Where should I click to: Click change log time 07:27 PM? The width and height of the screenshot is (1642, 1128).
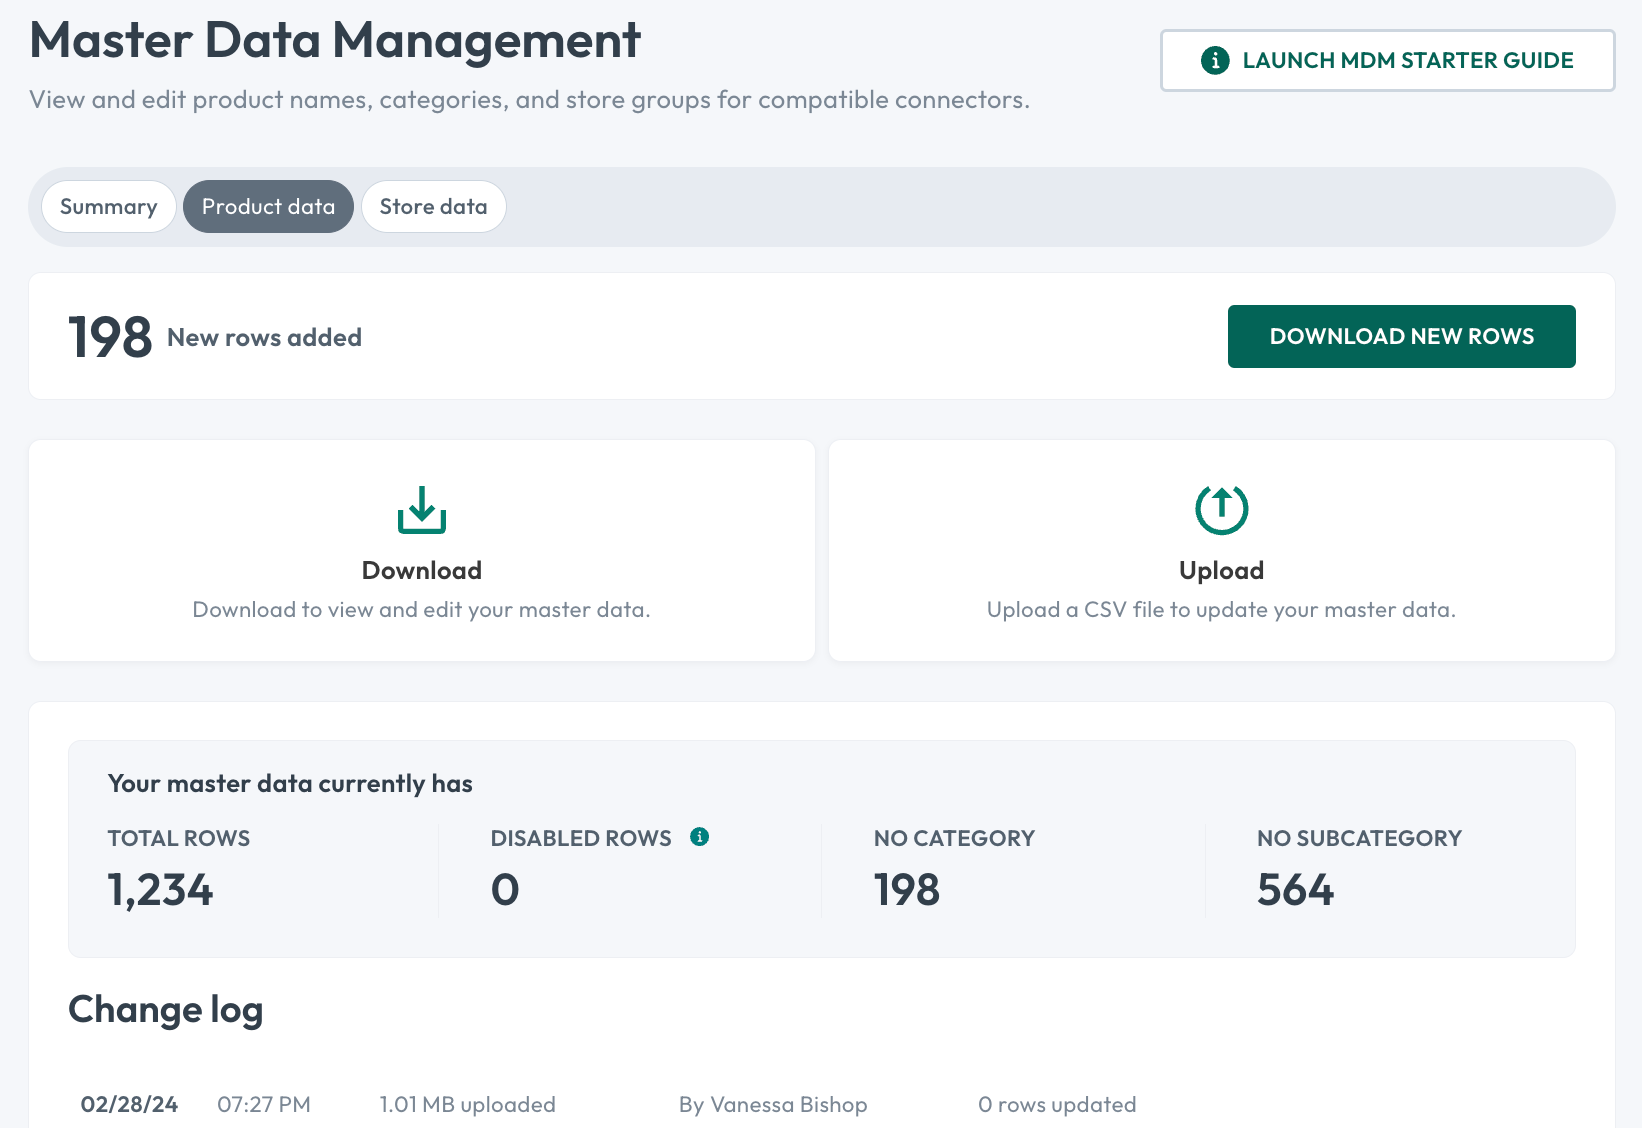264,1105
